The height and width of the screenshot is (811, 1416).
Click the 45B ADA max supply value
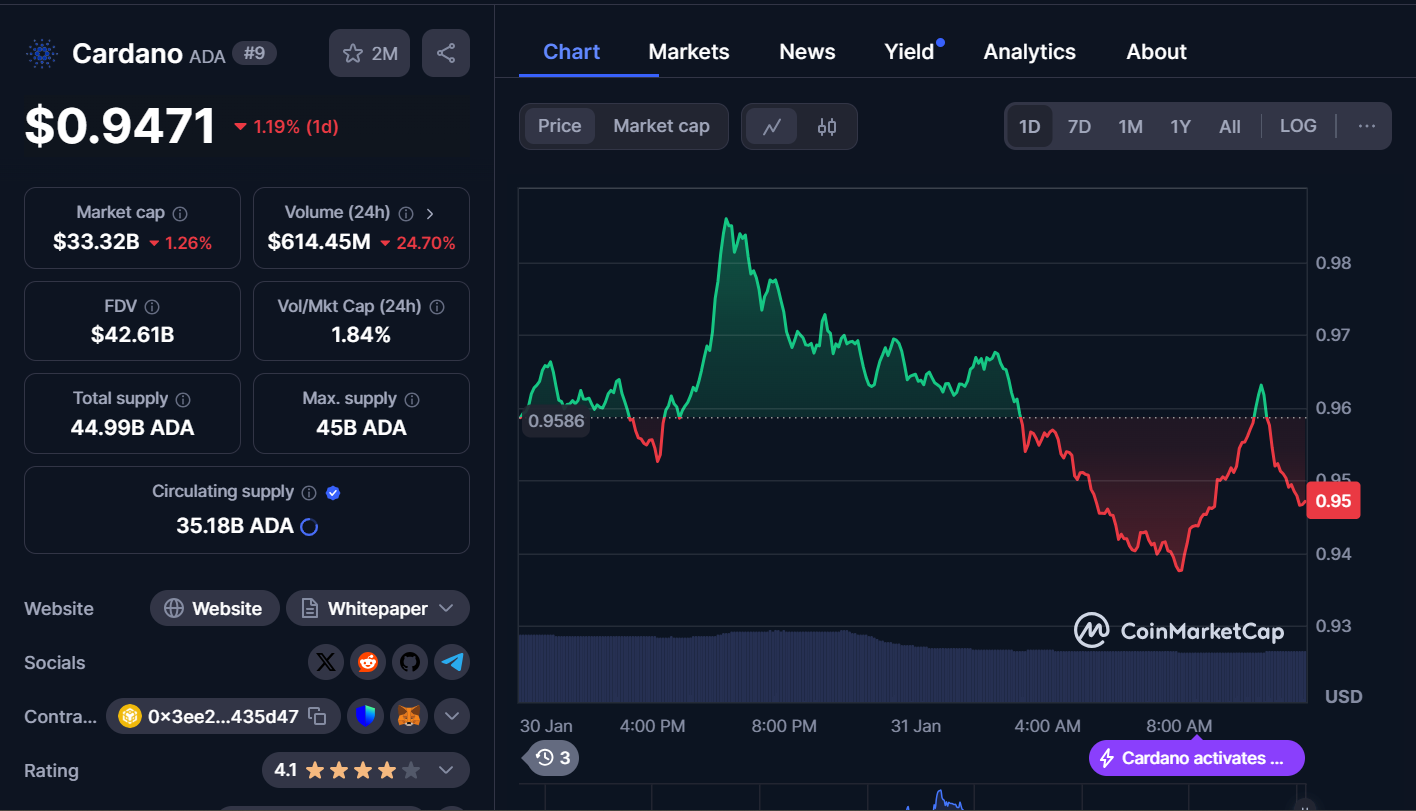point(361,428)
